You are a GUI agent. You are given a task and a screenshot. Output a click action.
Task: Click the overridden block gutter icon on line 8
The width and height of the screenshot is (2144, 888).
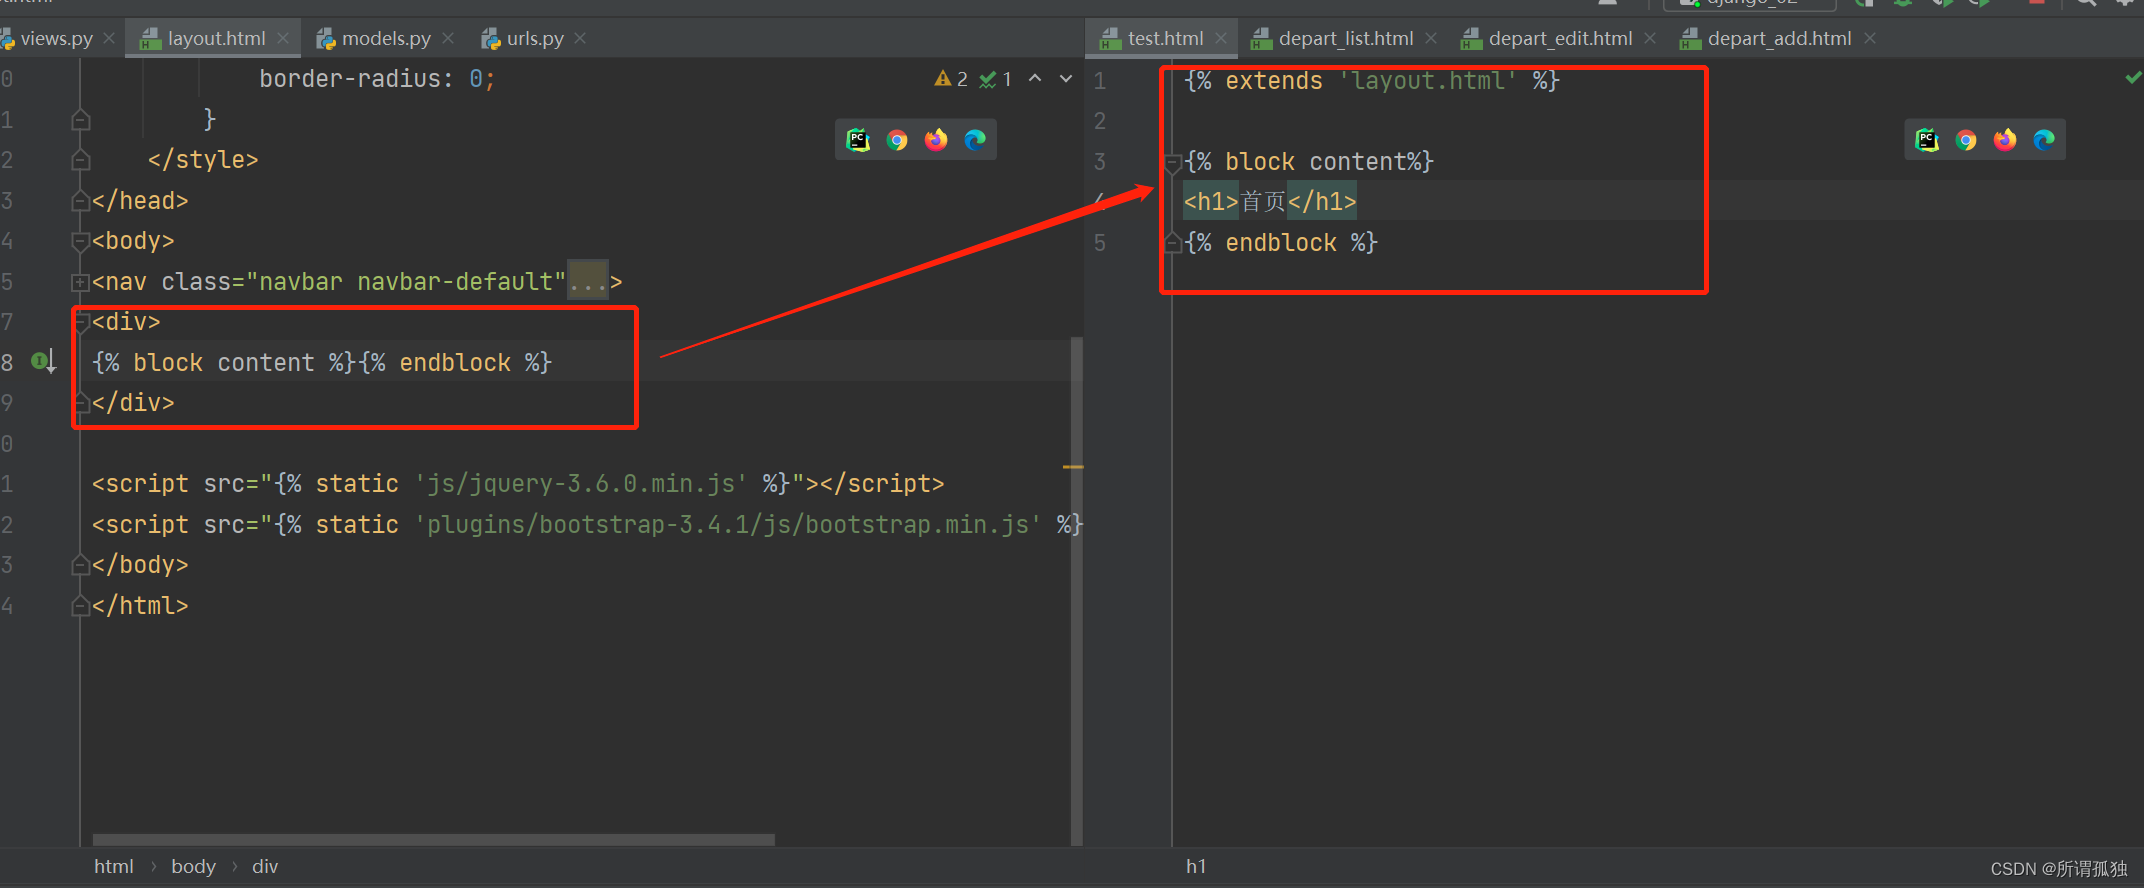point(43,361)
